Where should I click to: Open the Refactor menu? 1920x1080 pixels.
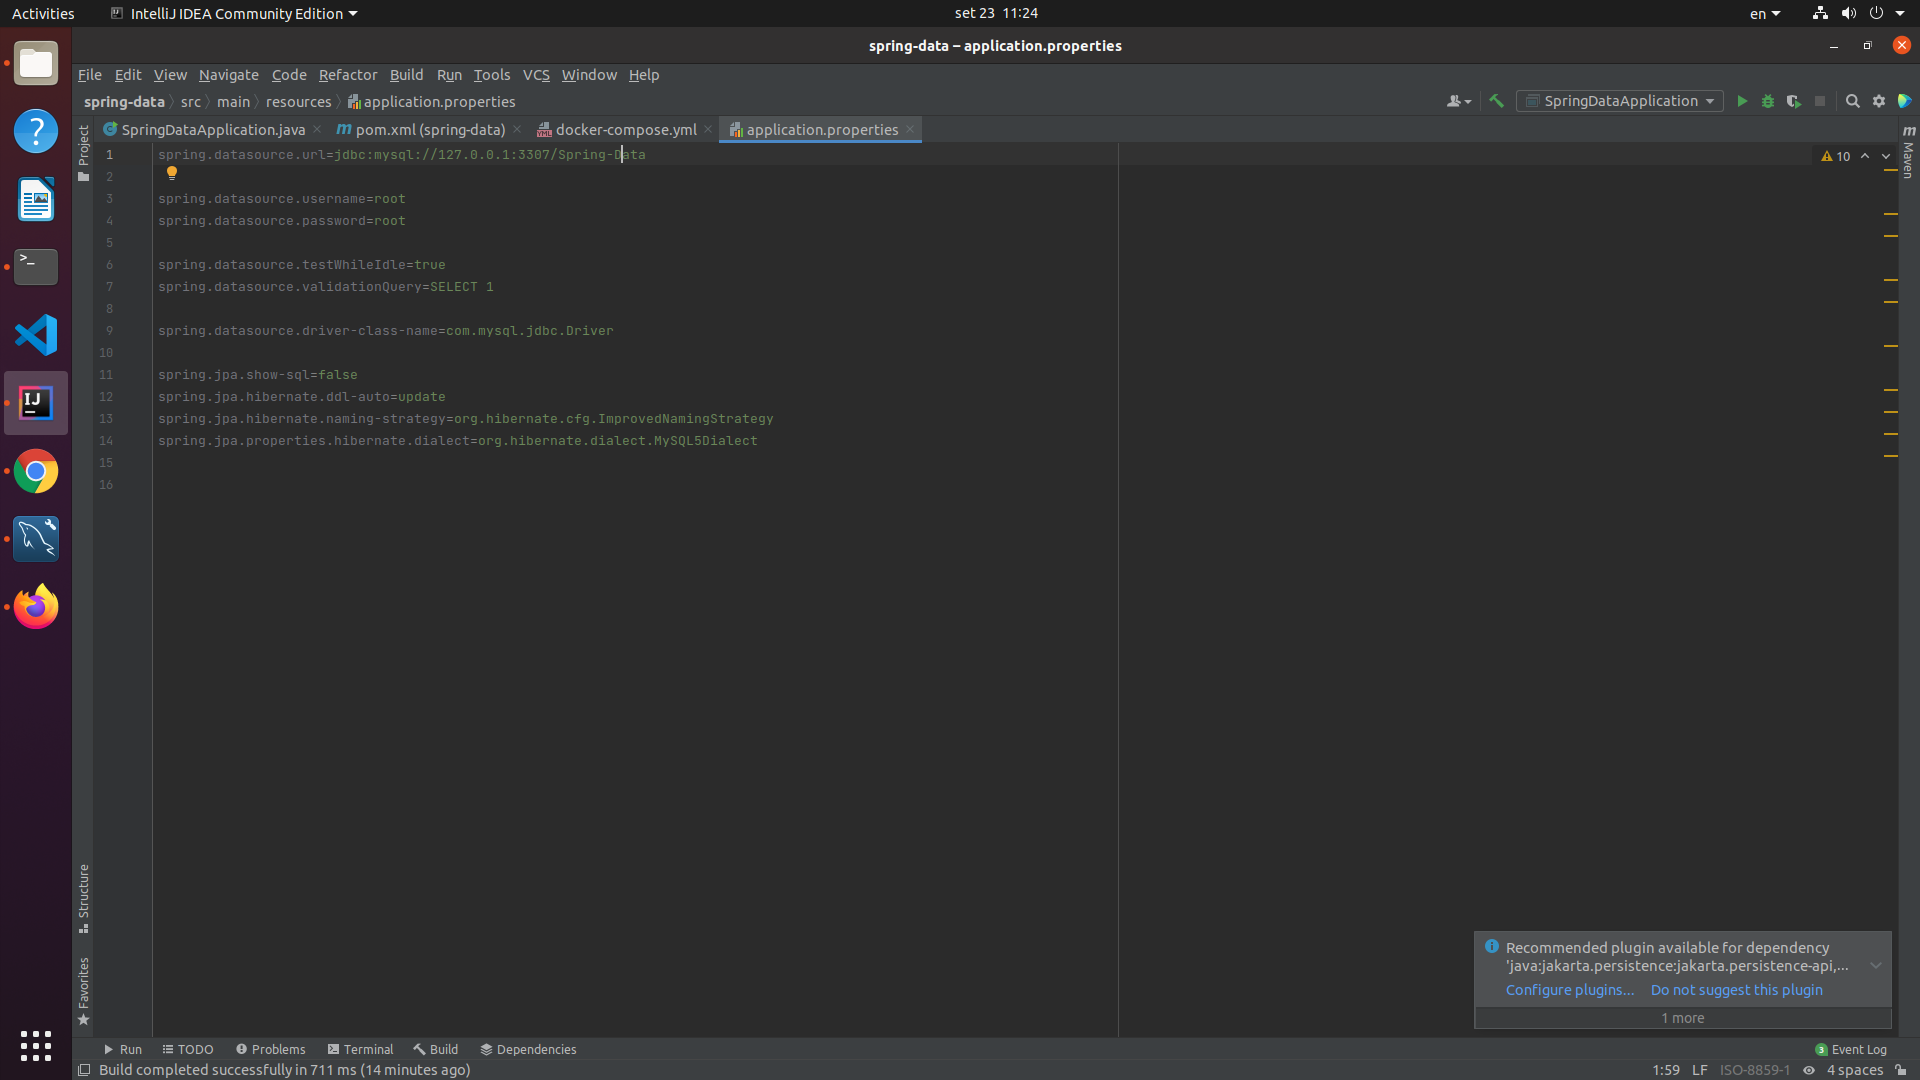(348, 75)
